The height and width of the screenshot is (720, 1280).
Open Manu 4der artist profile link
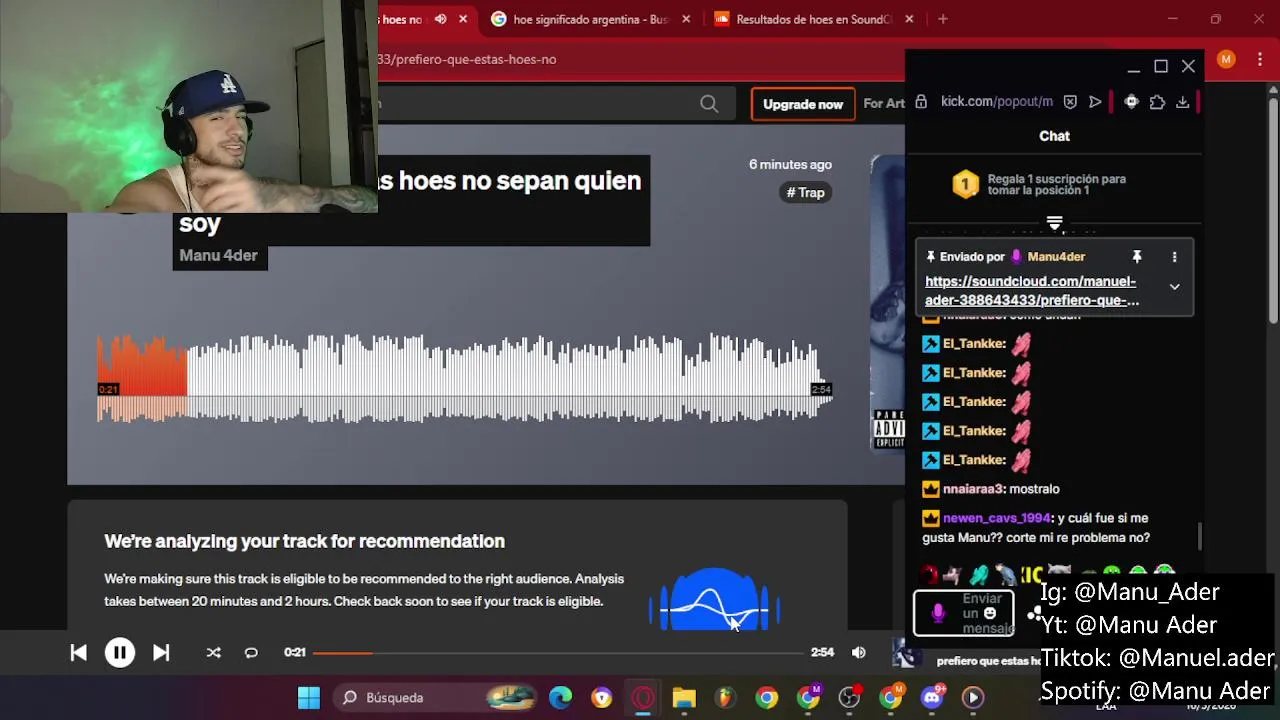218,255
